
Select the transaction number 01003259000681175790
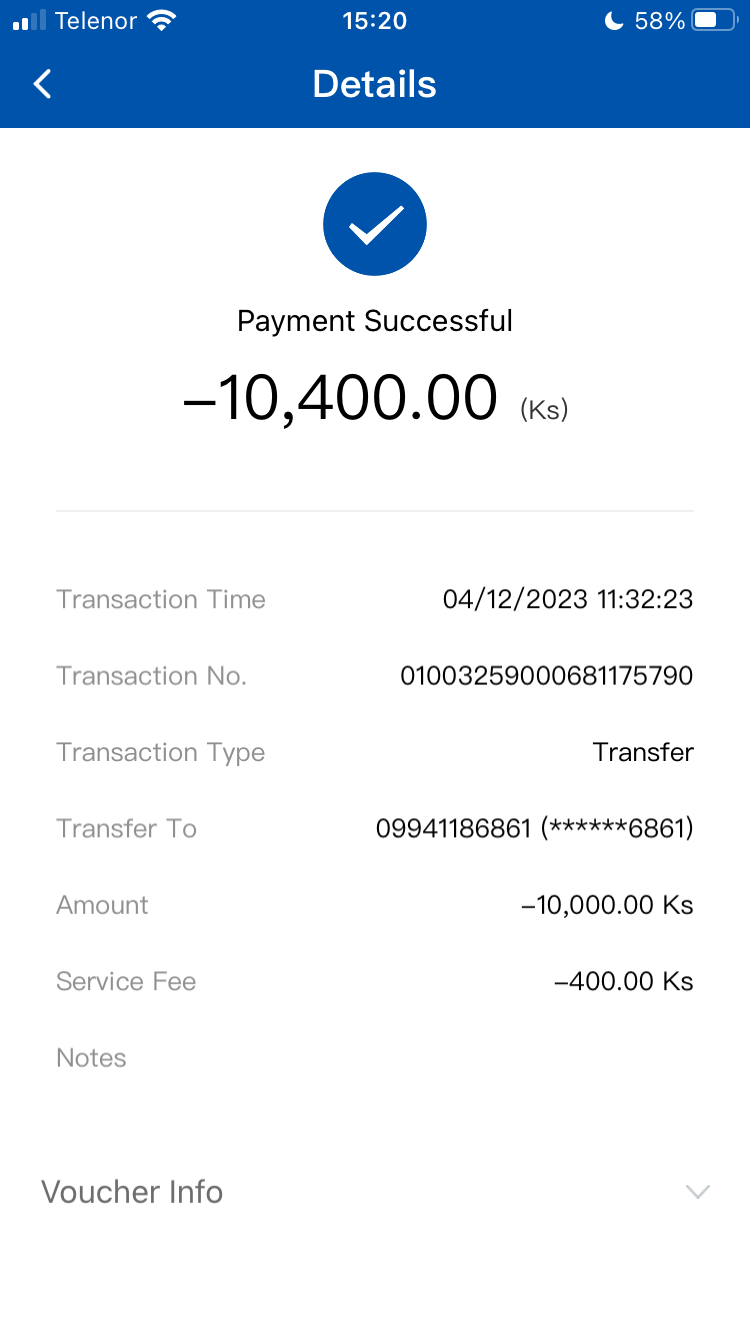[546, 676]
